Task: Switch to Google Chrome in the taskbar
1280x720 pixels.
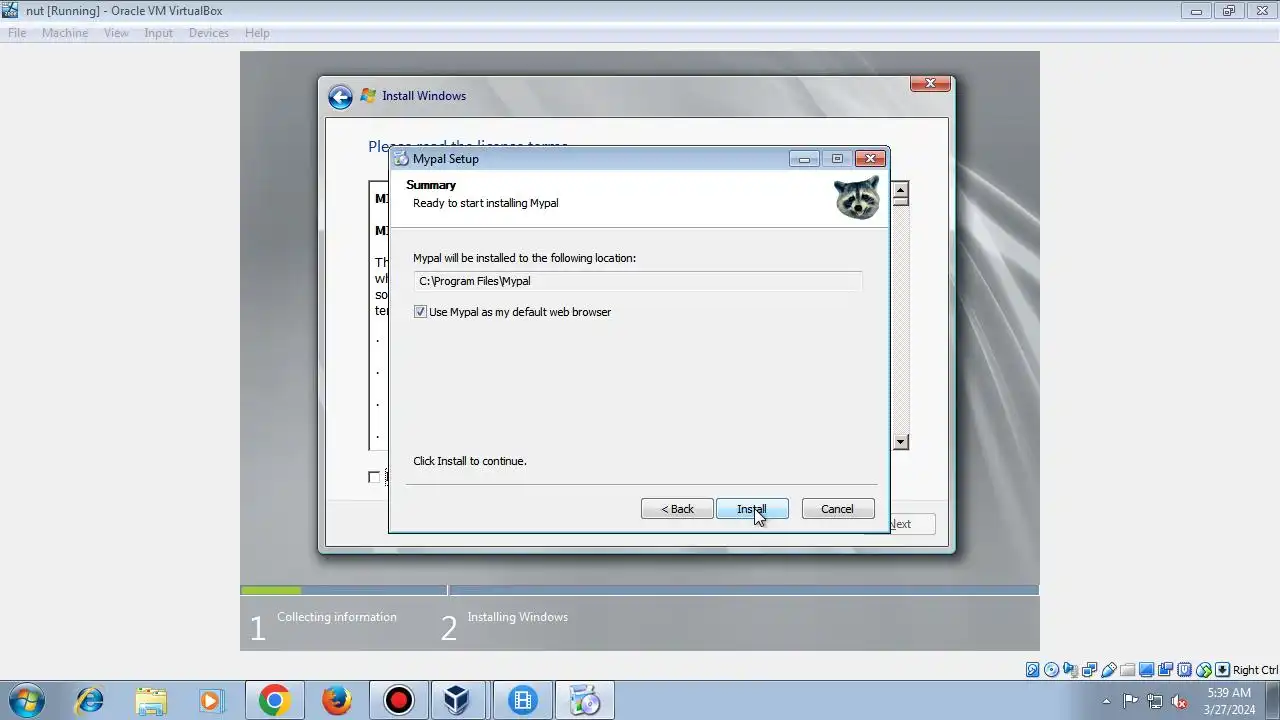Action: (x=275, y=700)
